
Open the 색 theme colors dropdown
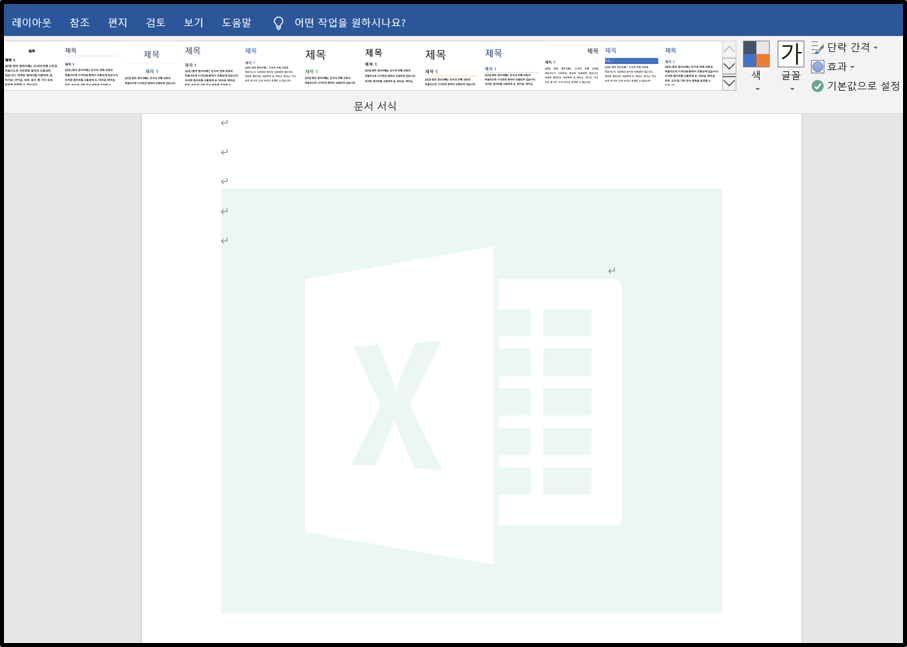(756, 66)
